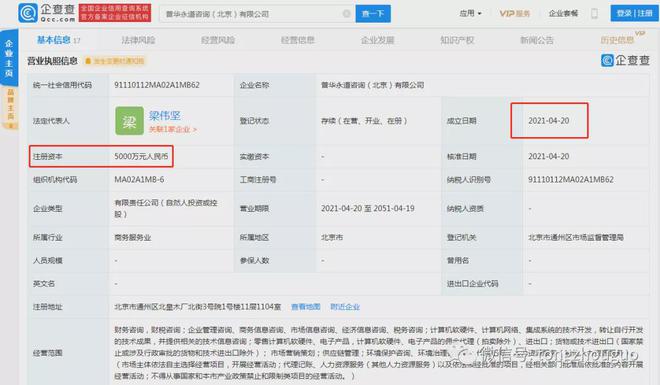Select the 有限责任公司 enterprise type text

(x=166, y=208)
